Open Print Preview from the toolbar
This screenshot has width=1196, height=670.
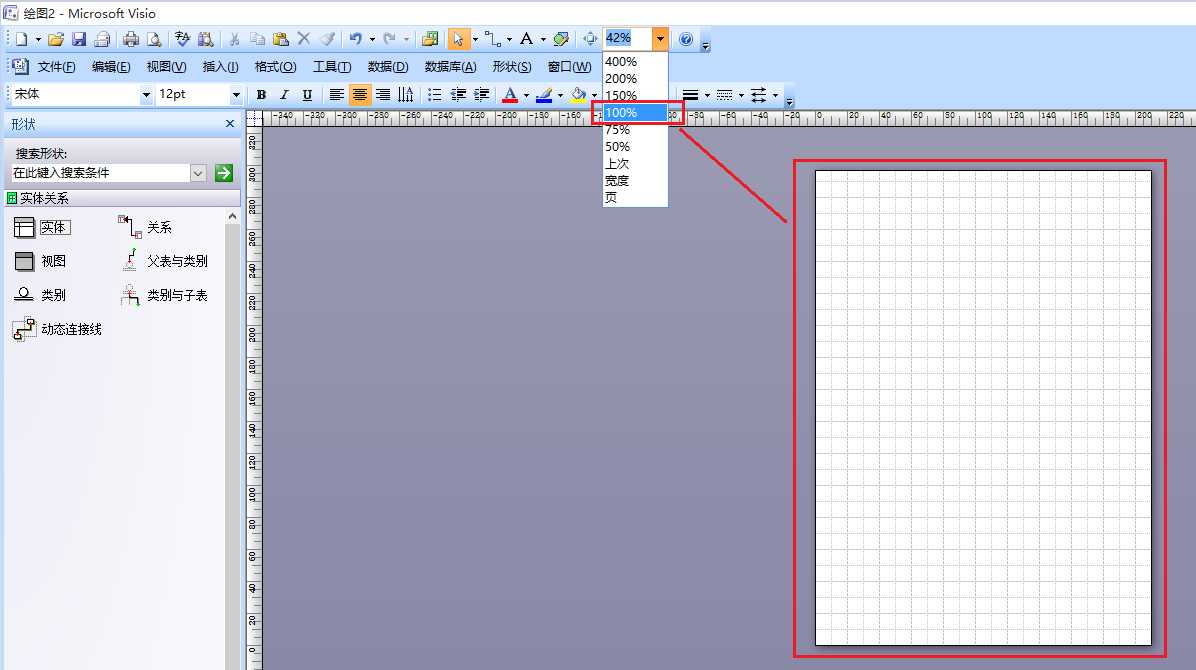coord(154,39)
